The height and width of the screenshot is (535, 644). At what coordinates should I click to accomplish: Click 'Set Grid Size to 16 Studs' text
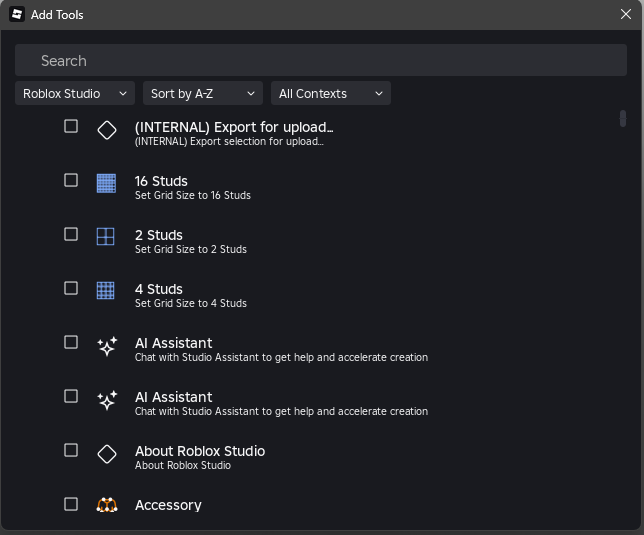193,195
